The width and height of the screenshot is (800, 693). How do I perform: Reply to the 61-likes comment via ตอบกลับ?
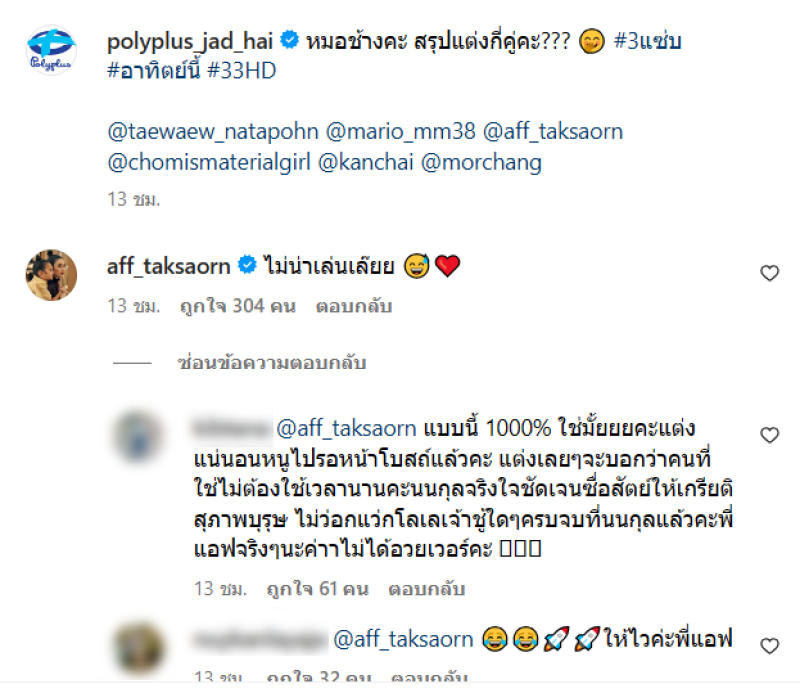point(427,589)
